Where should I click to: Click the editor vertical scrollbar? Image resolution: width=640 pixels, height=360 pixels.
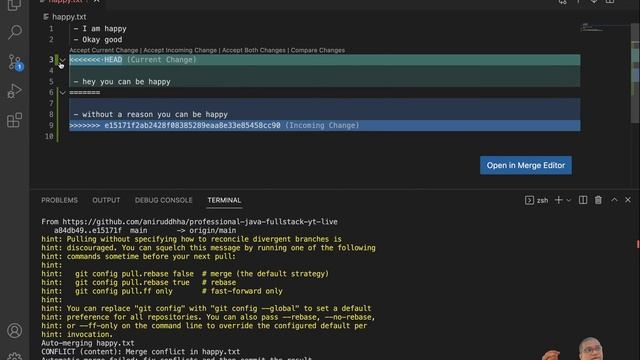(x=635, y=73)
